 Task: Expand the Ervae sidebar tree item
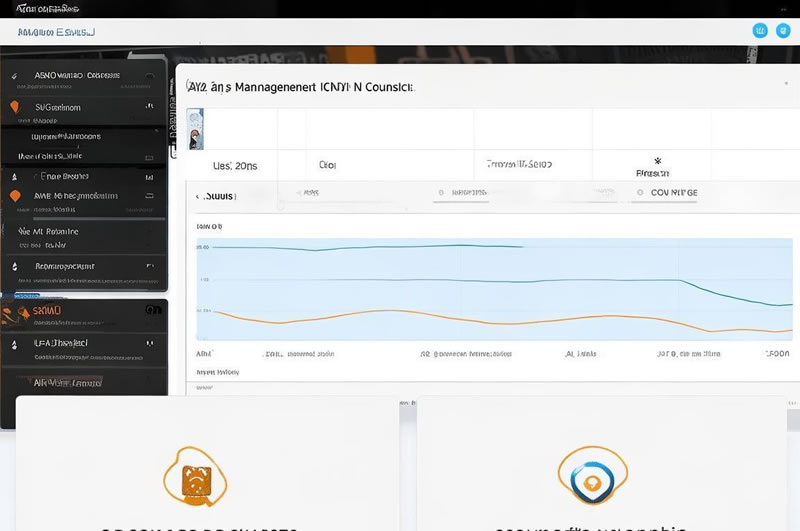point(15,176)
